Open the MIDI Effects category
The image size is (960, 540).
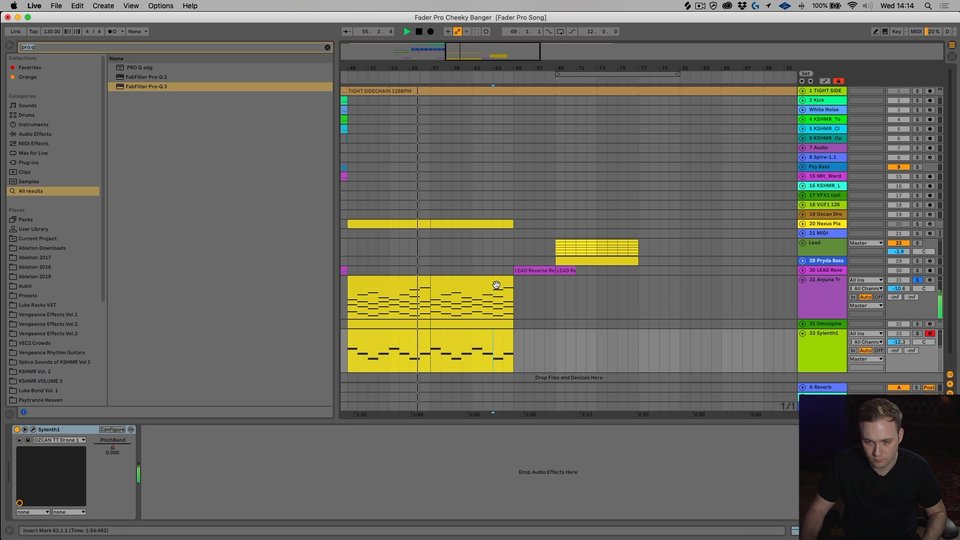tap(33, 143)
